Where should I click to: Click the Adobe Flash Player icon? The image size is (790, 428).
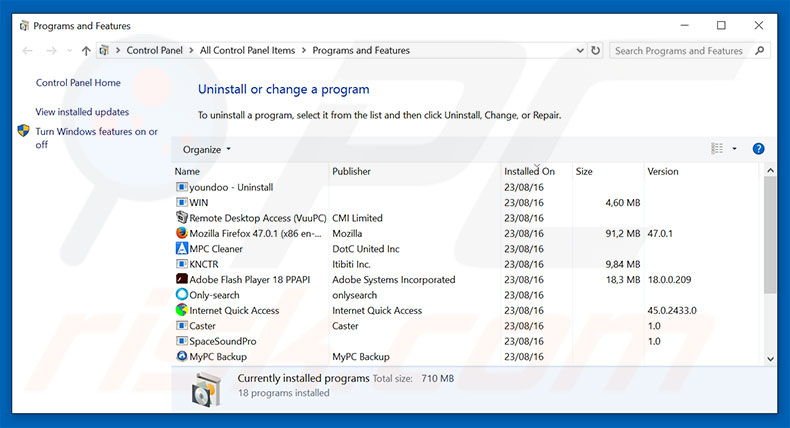click(181, 279)
